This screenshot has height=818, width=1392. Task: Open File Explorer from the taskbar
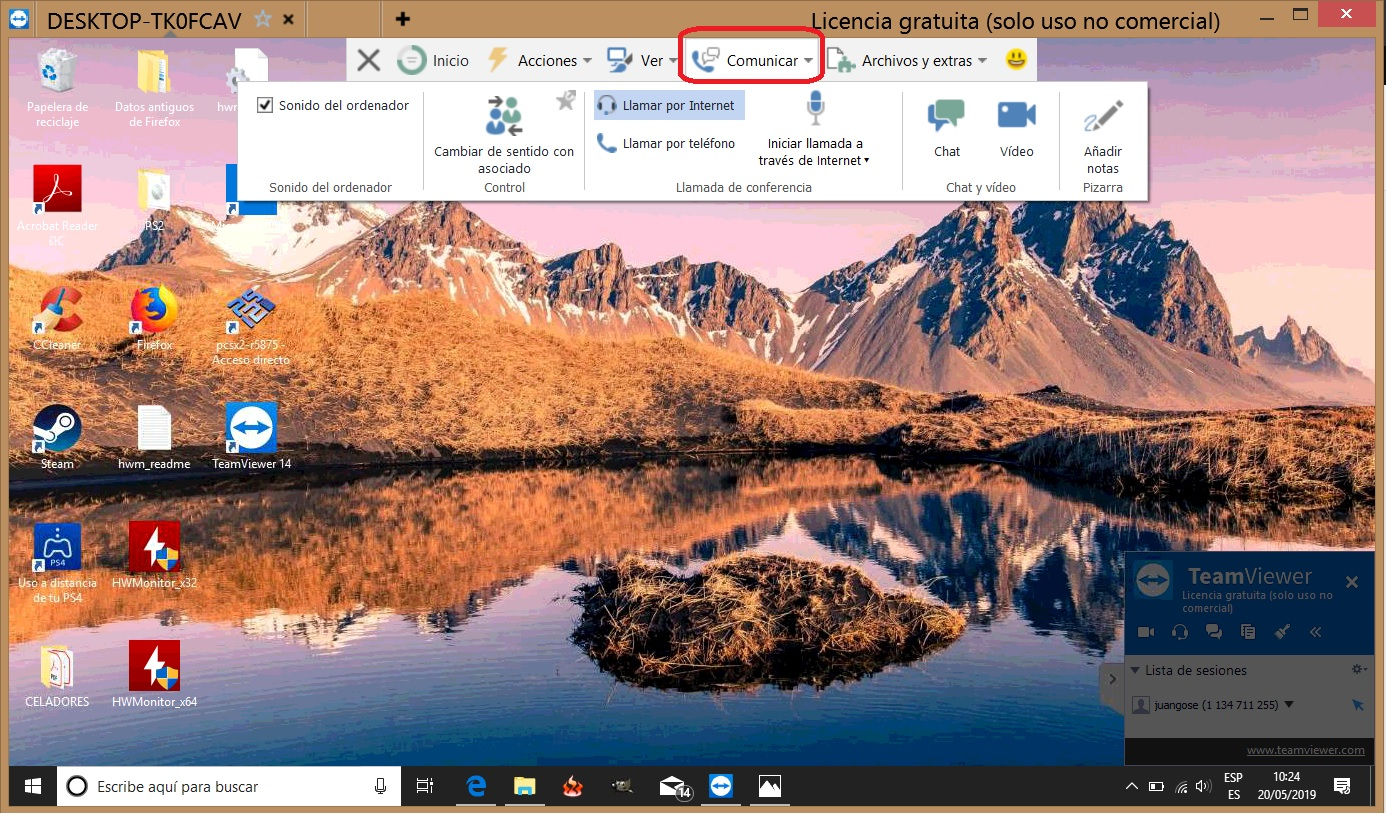point(524,787)
